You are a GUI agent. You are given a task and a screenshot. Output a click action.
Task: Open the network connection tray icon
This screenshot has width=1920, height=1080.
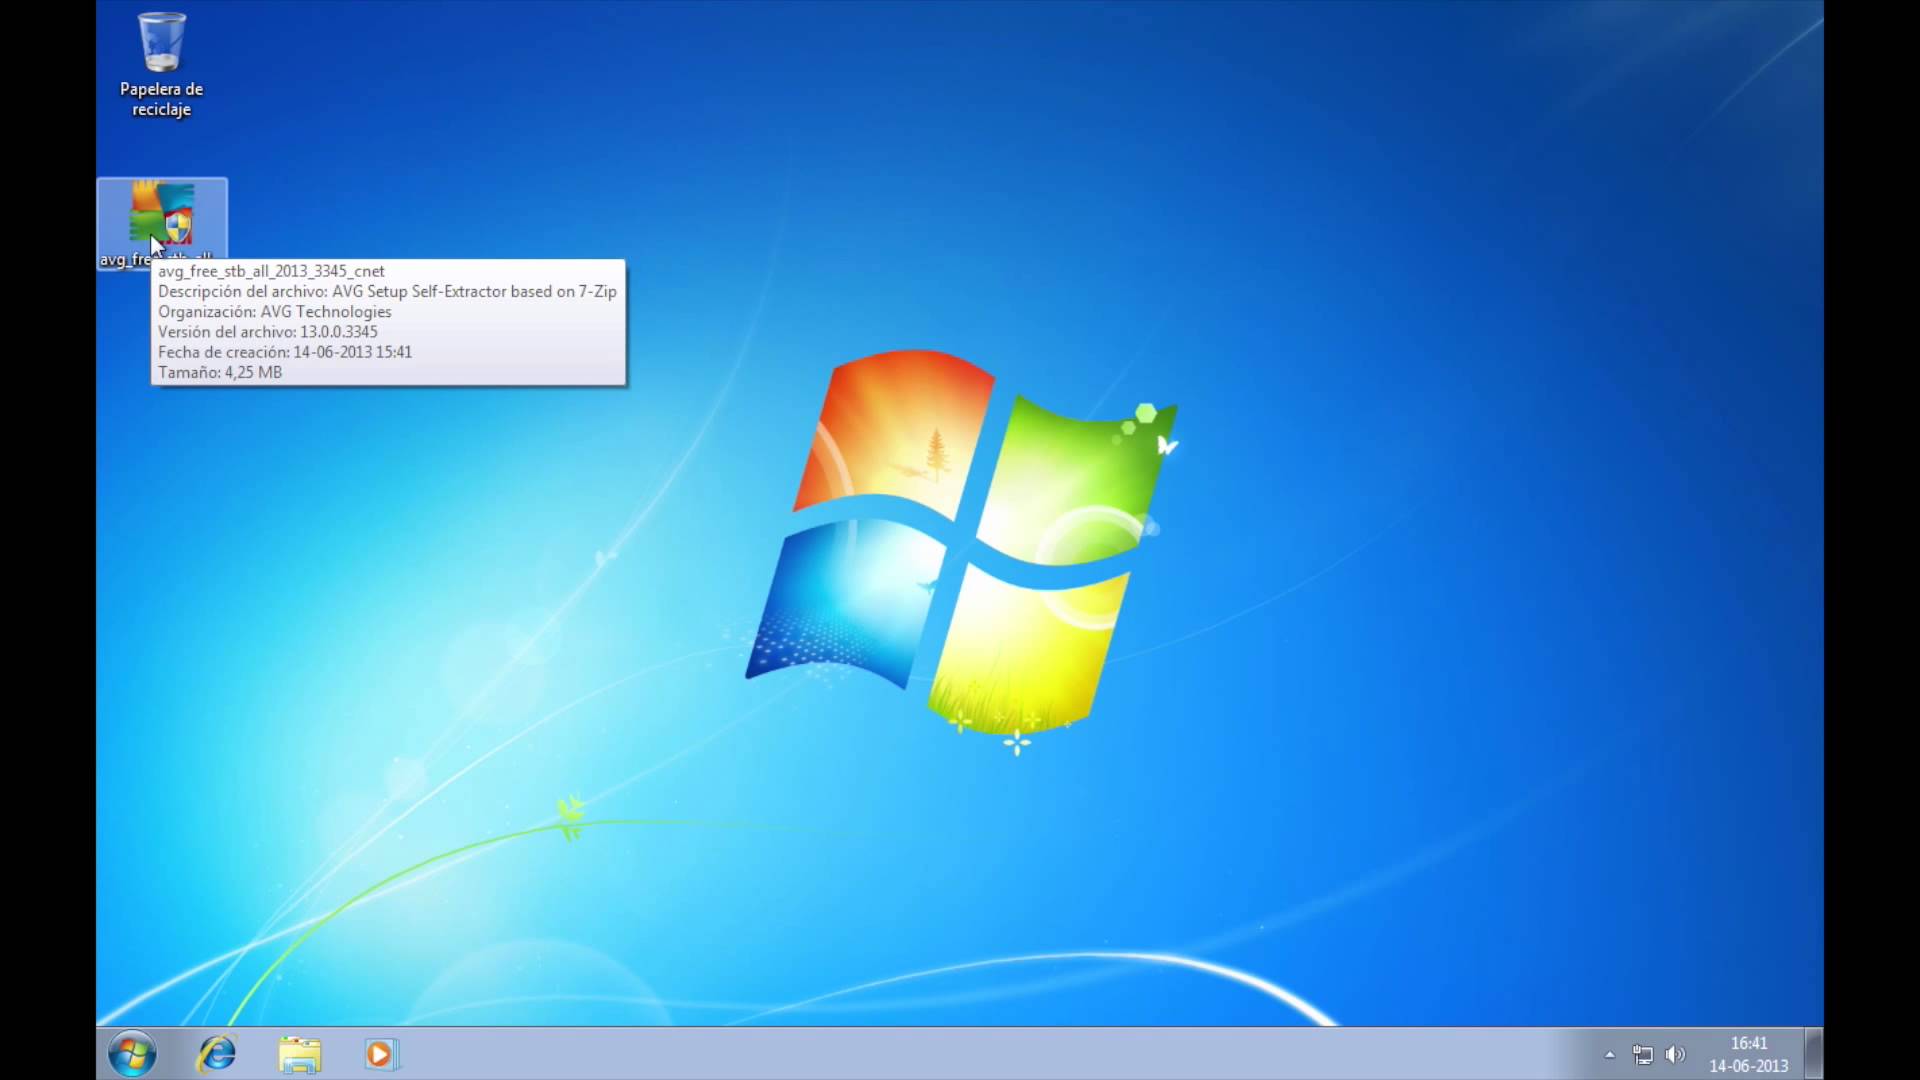click(x=1642, y=1054)
